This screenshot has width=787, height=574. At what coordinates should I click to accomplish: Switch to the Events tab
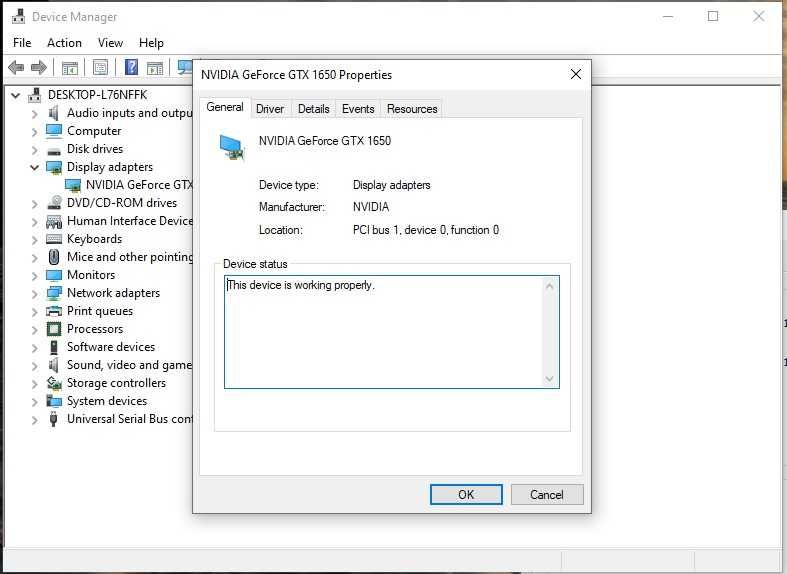click(x=358, y=109)
